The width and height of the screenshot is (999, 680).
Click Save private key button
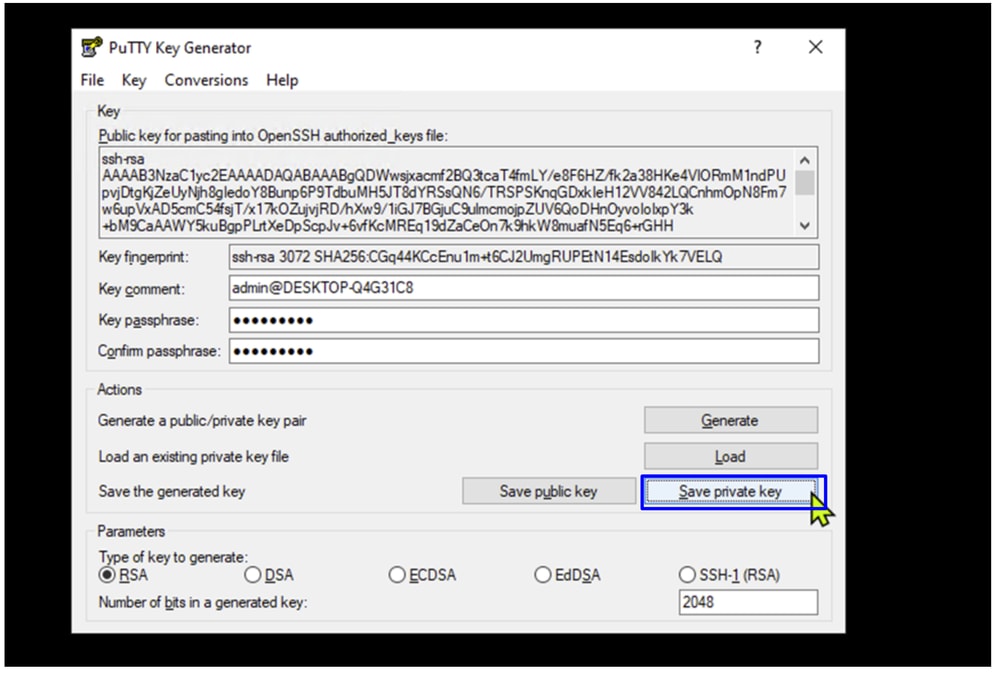tap(731, 491)
